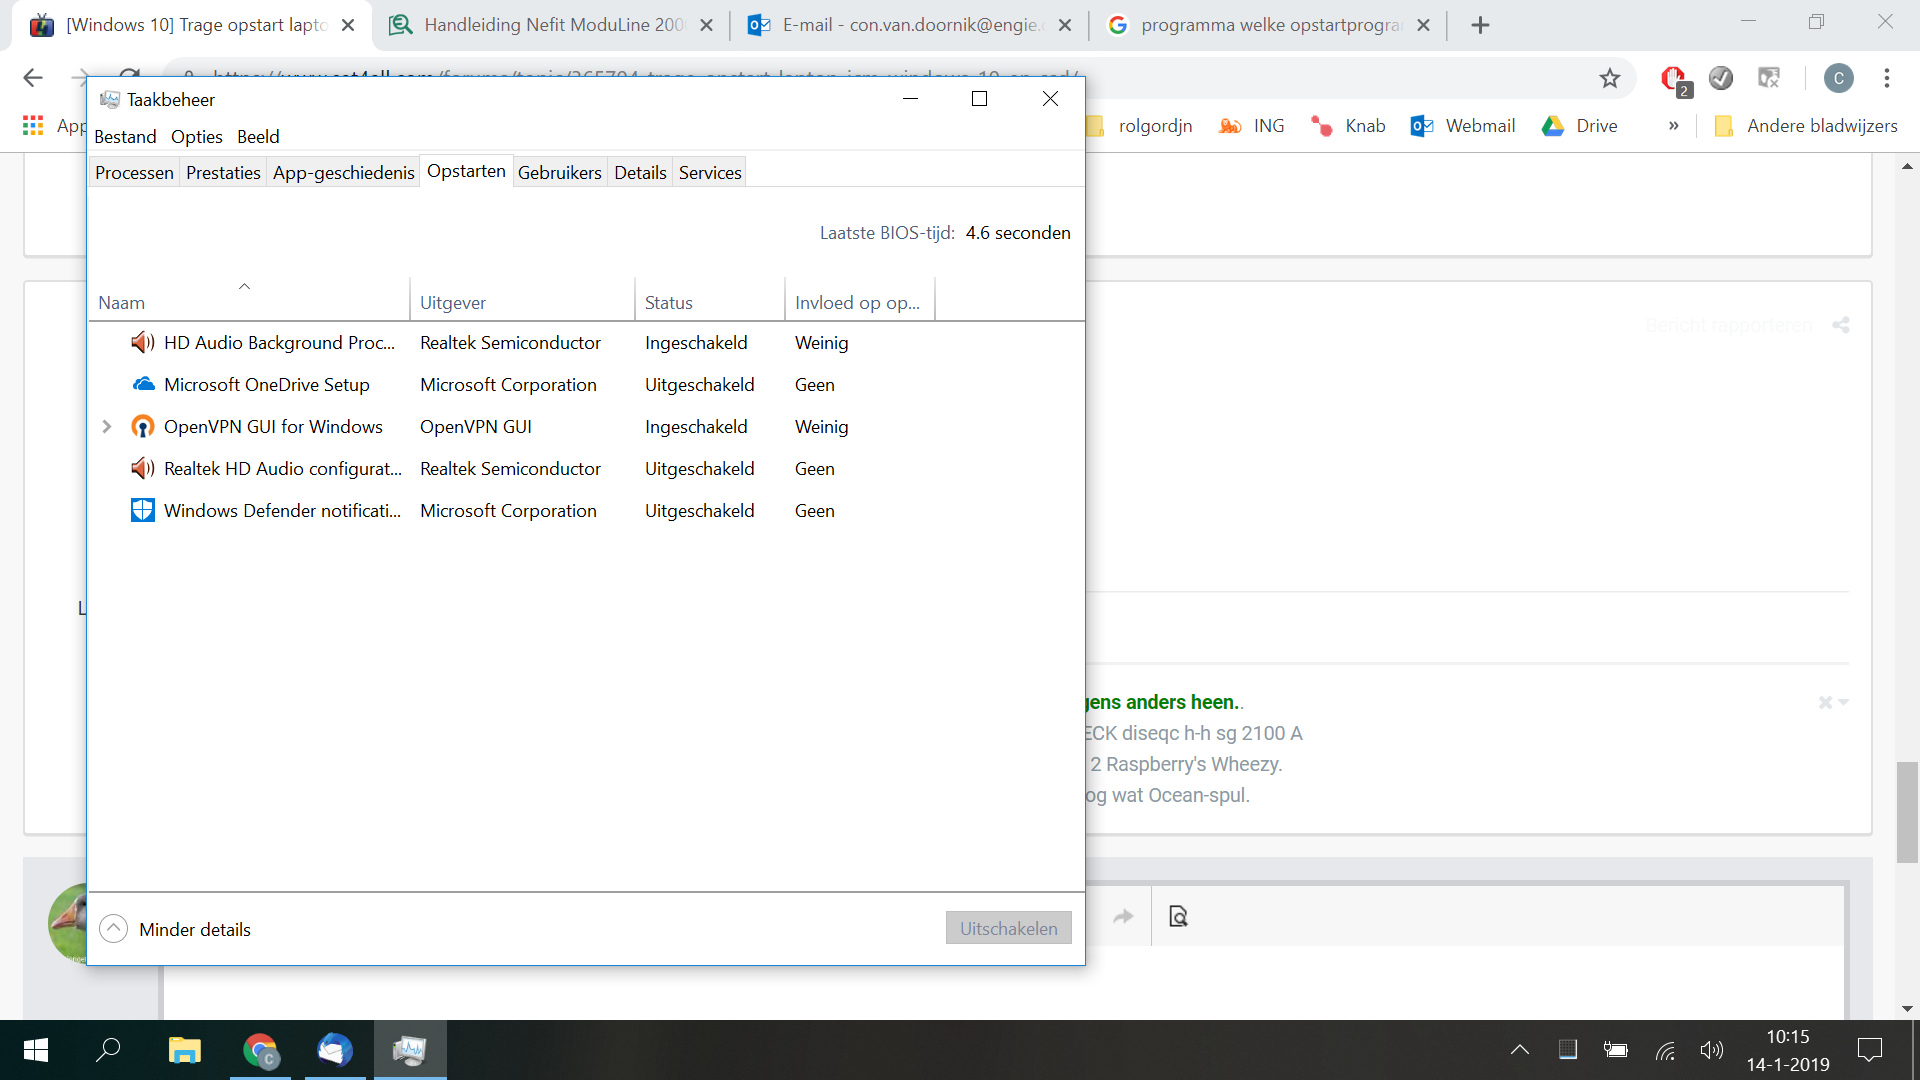Close the Windows 10 Trage opstart tab
This screenshot has width=1920, height=1080.
tap(348, 25)
